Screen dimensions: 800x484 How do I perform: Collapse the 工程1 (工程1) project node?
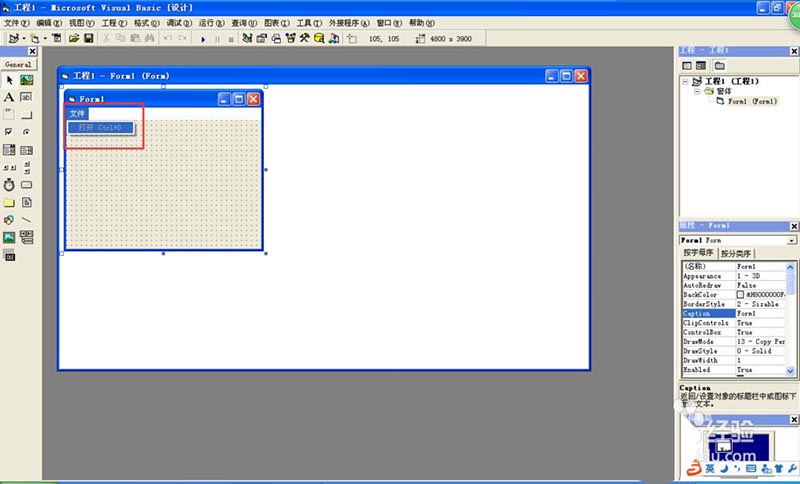[x=686, y=81]
